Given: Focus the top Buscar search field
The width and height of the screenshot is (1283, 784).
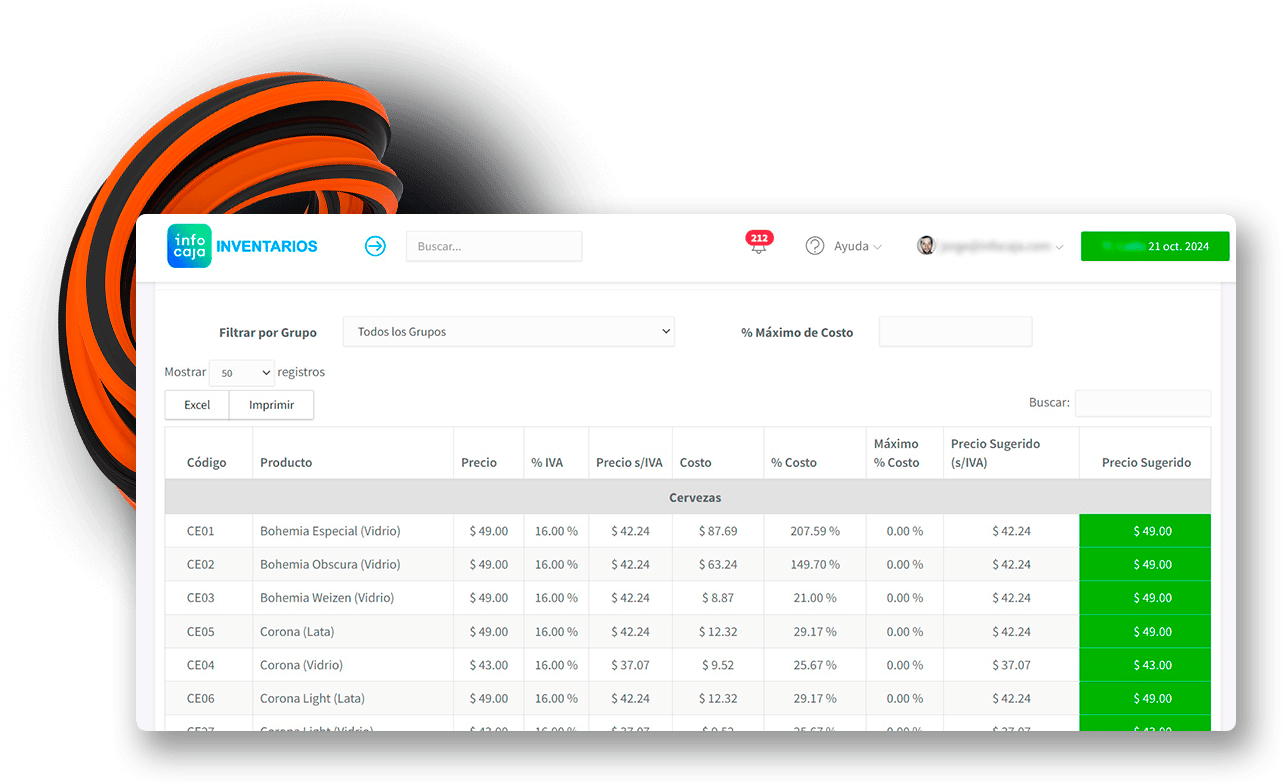Looking at the screenshot, I should (x=494, y=246).
